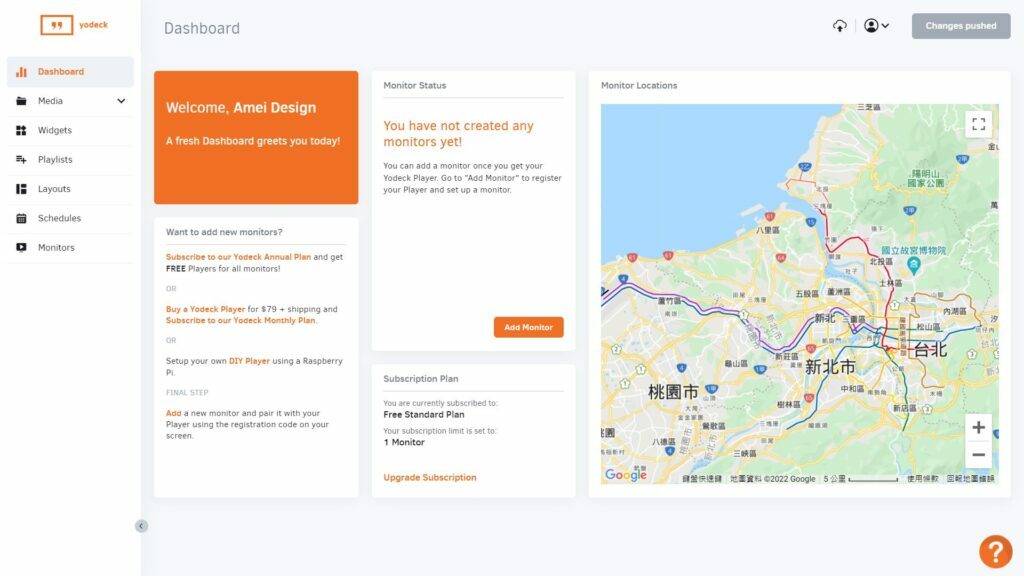Click the Schedules calendar icon
1024x576 pixels.
[21, 218]
